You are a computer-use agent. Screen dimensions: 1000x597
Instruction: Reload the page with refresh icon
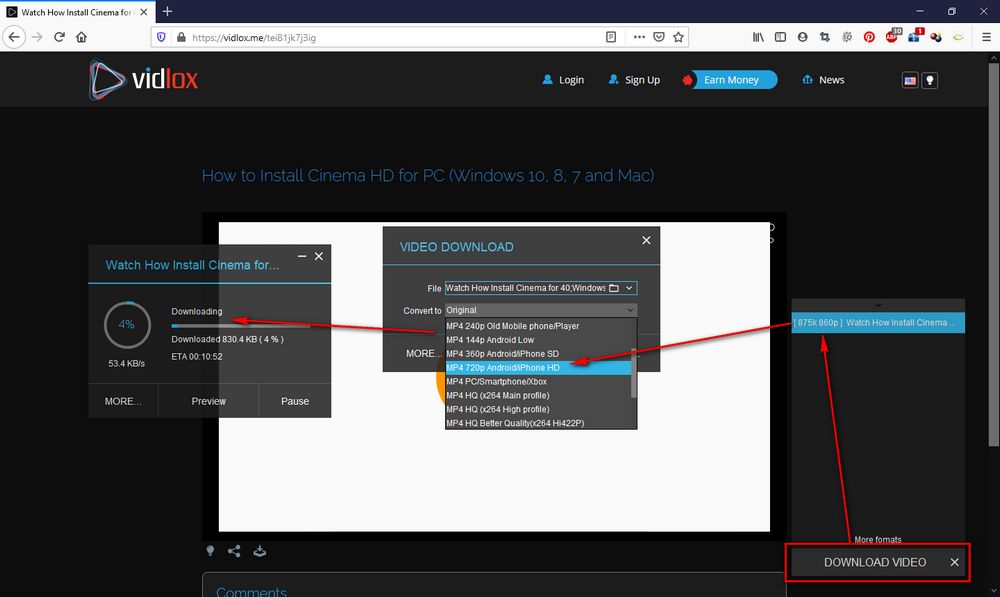click(x=59, y=37)
